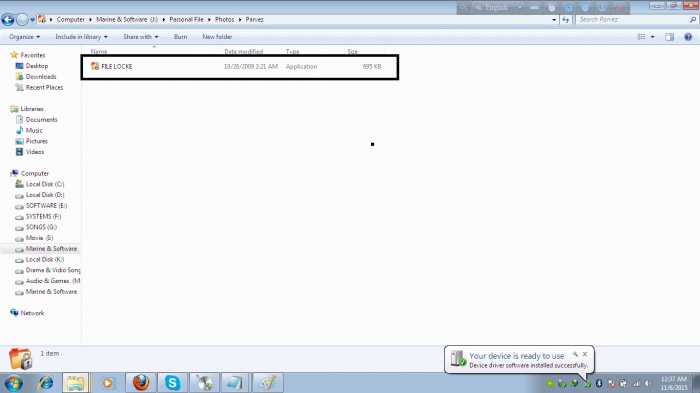Open the Paint taskbar icon
This screenshot has height=393, width=700.
coord(267,383)
